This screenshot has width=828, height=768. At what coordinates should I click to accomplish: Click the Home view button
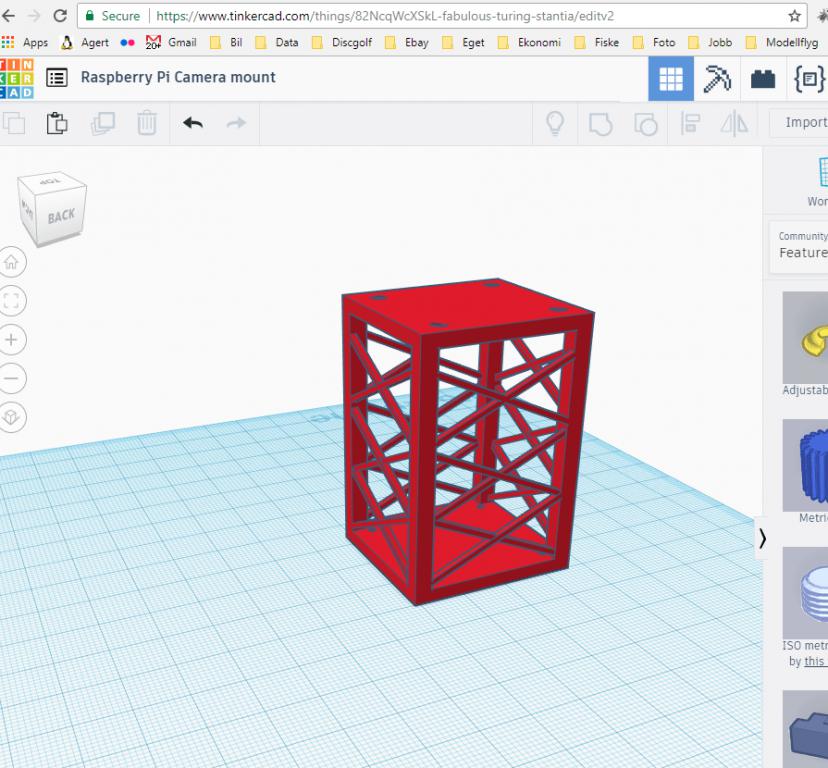(x=12, y=263)
